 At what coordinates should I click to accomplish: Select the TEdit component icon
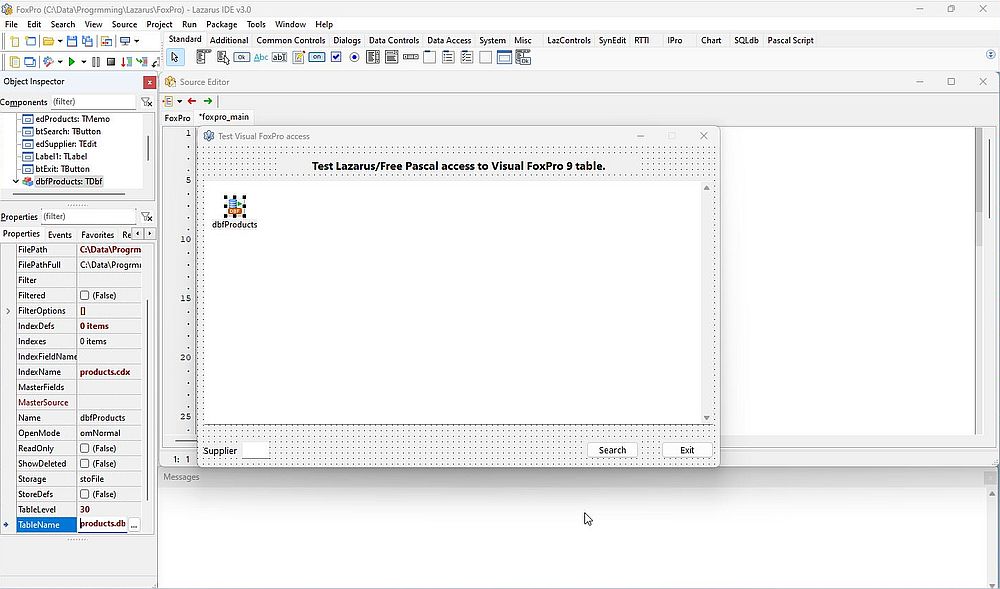point(279,57)
